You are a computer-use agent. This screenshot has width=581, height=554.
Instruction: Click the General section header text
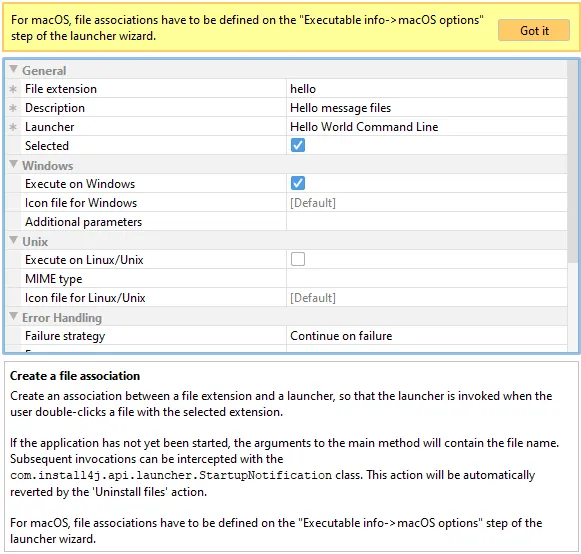[44, 70]
